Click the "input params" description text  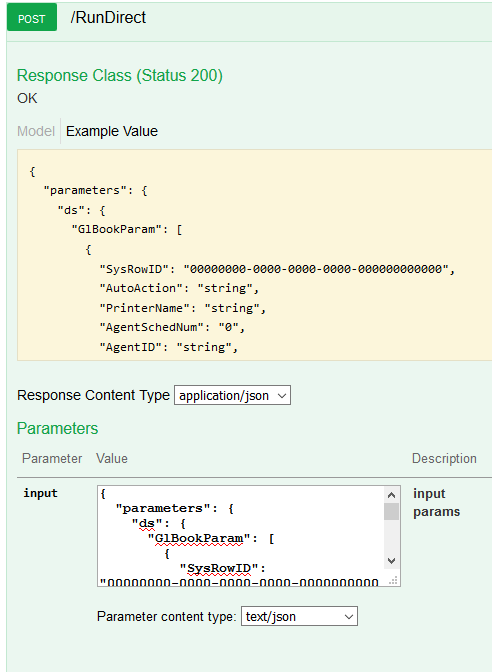point(436,503)
